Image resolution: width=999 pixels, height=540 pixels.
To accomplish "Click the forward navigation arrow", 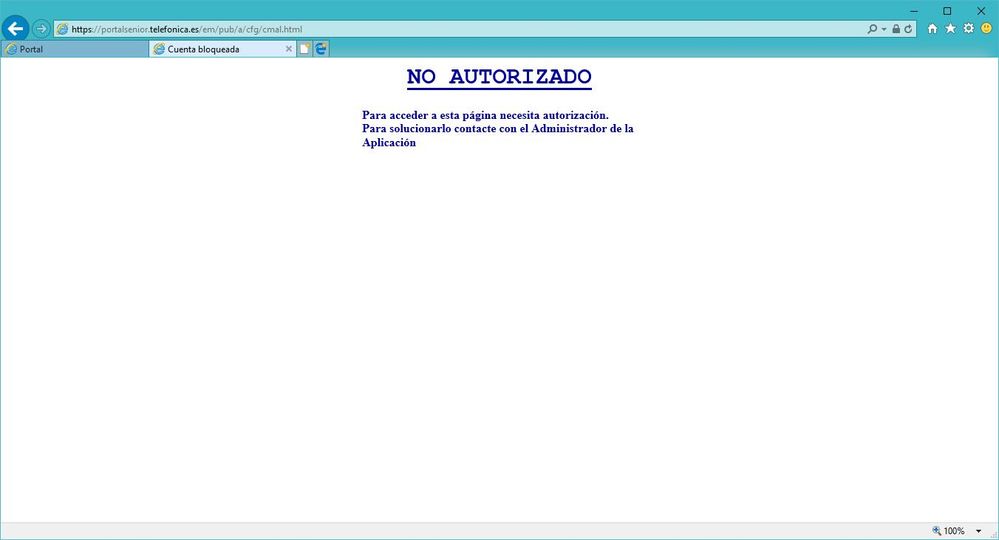I will [41, 29].
